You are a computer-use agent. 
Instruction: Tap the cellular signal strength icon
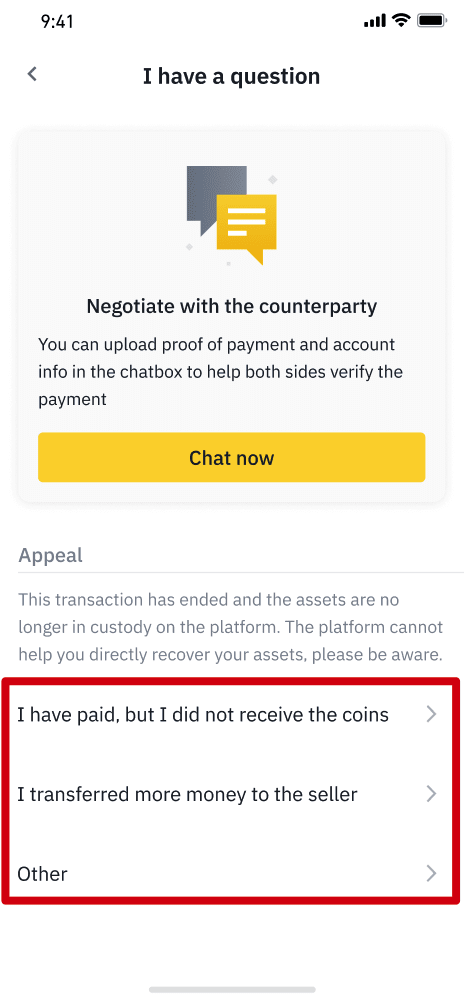(x=376, y=21)
